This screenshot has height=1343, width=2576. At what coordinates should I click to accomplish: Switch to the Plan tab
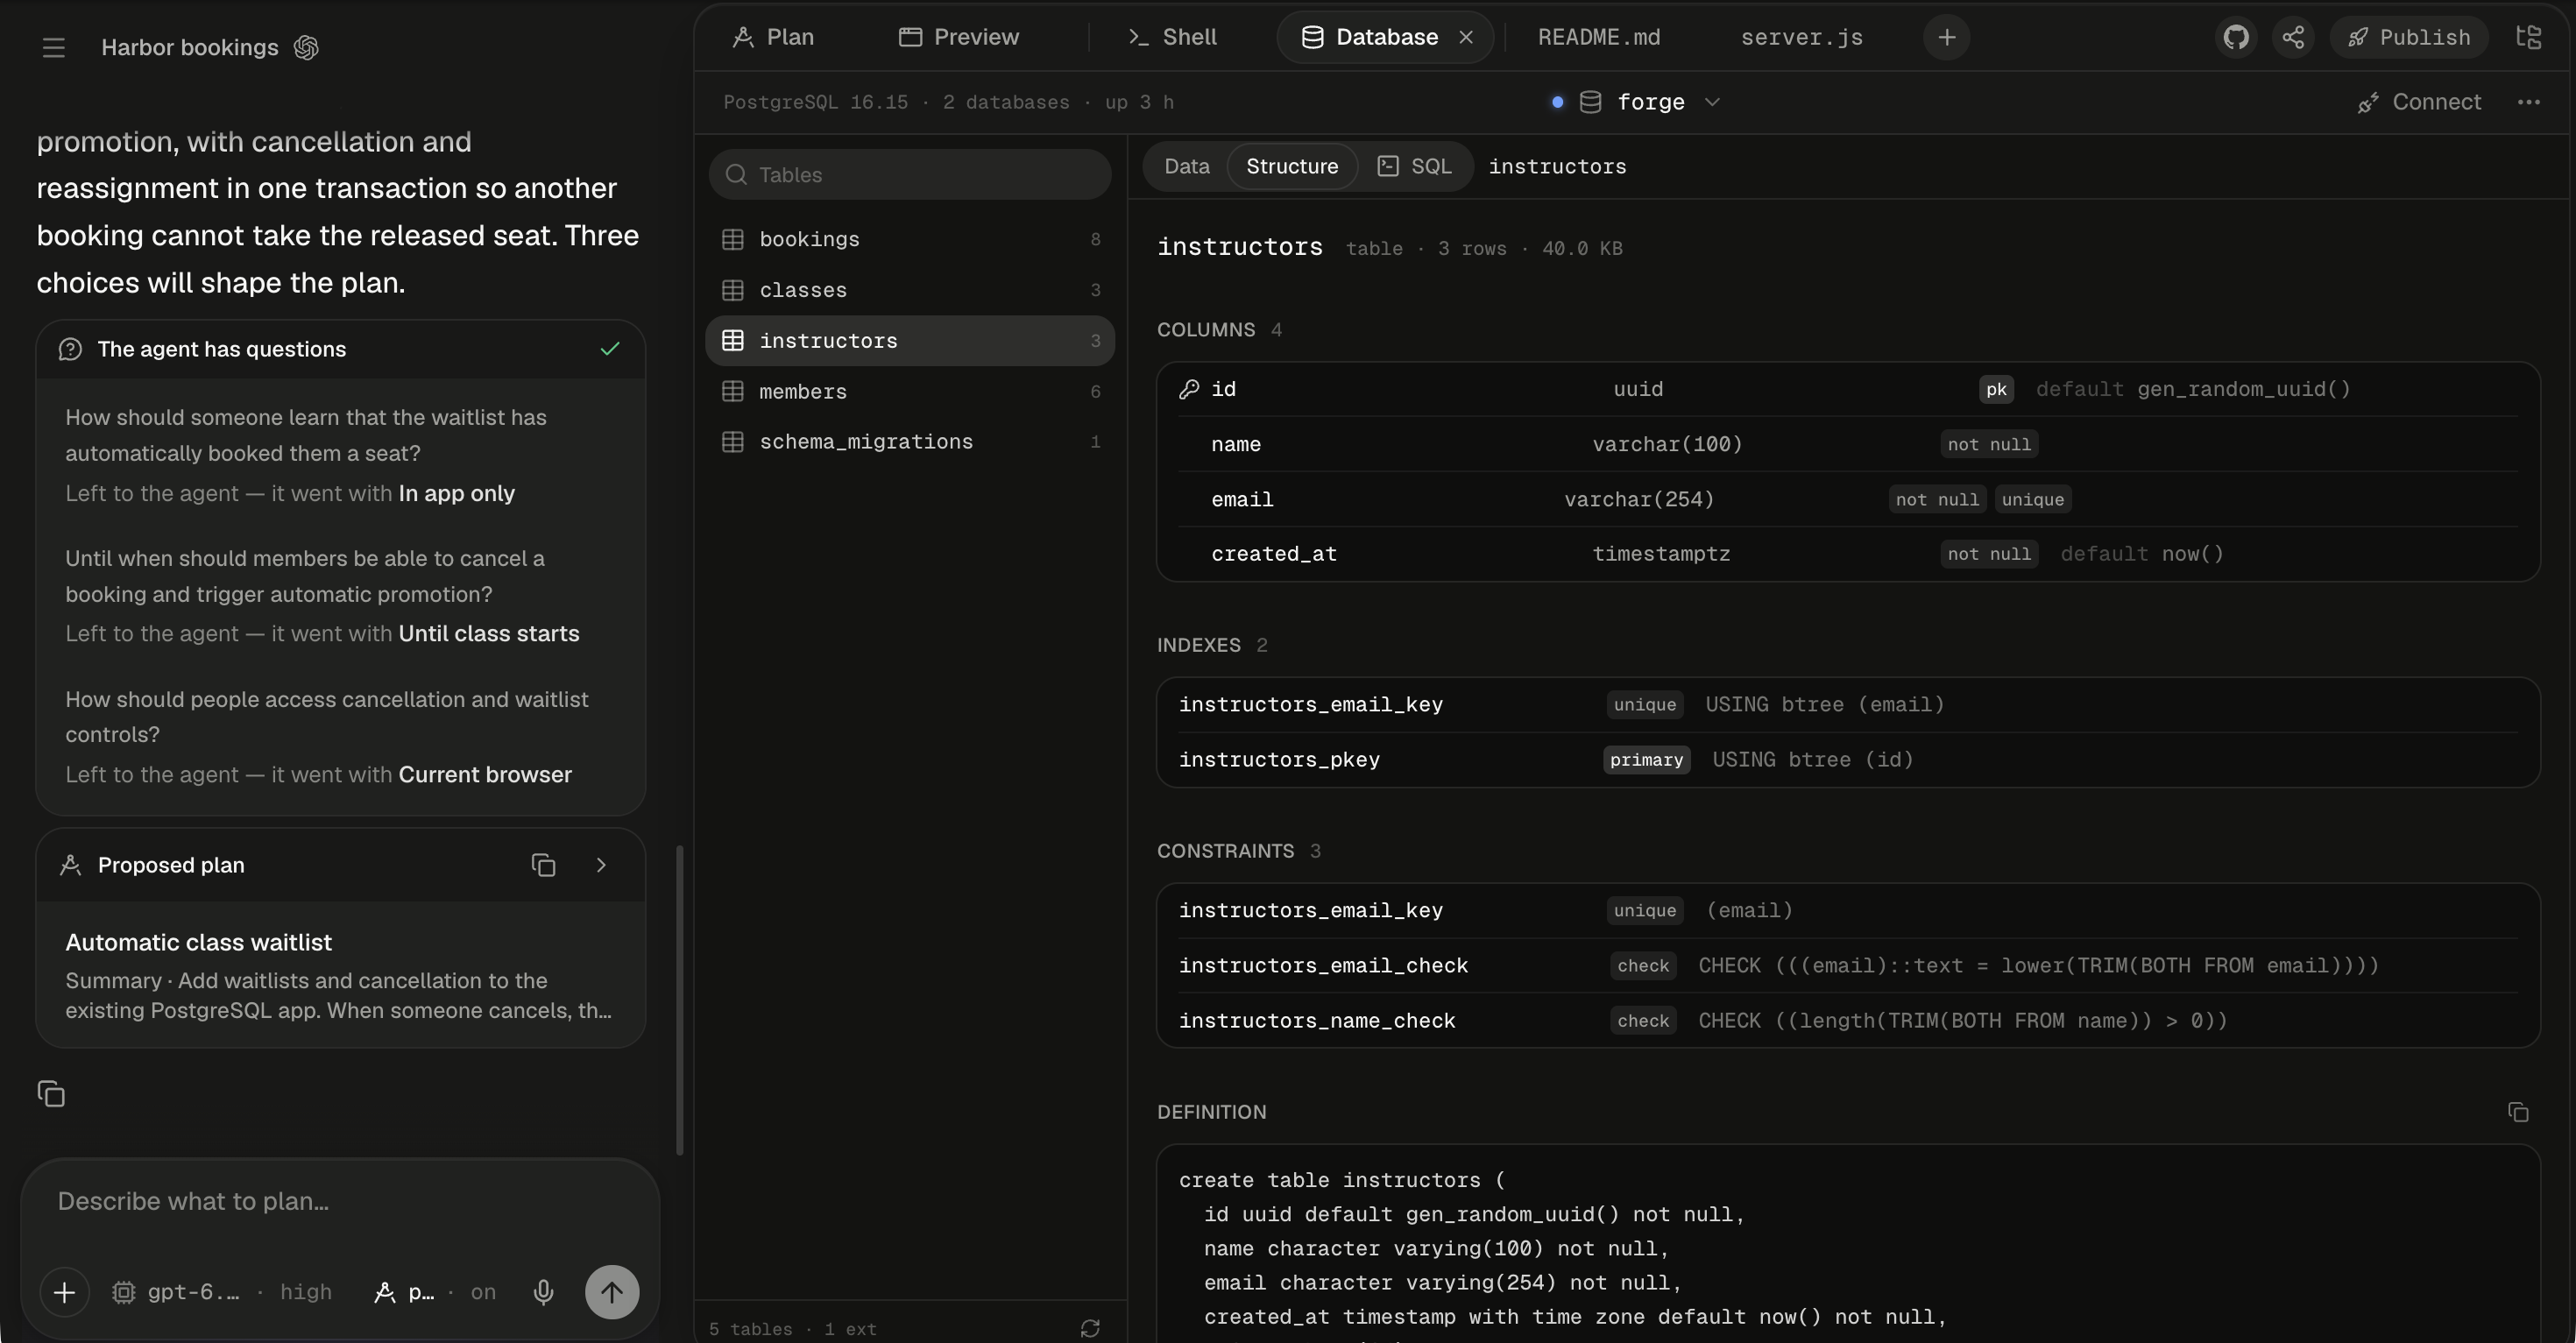773,38
